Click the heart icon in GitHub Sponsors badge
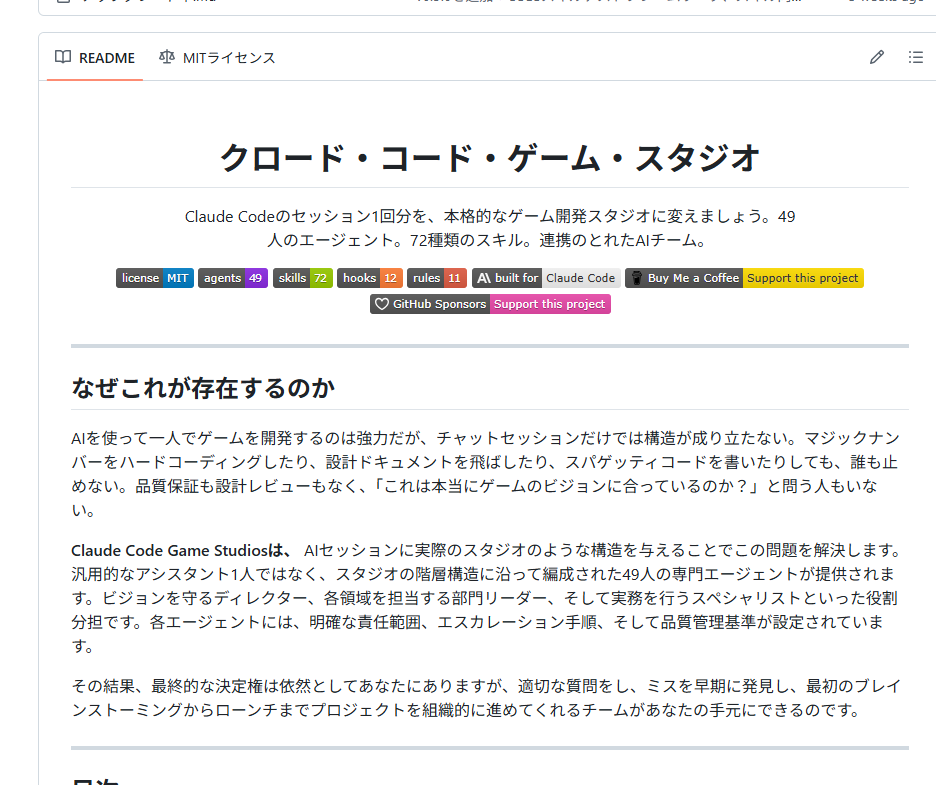The image size is (936, 785). (x=381, y=304)
